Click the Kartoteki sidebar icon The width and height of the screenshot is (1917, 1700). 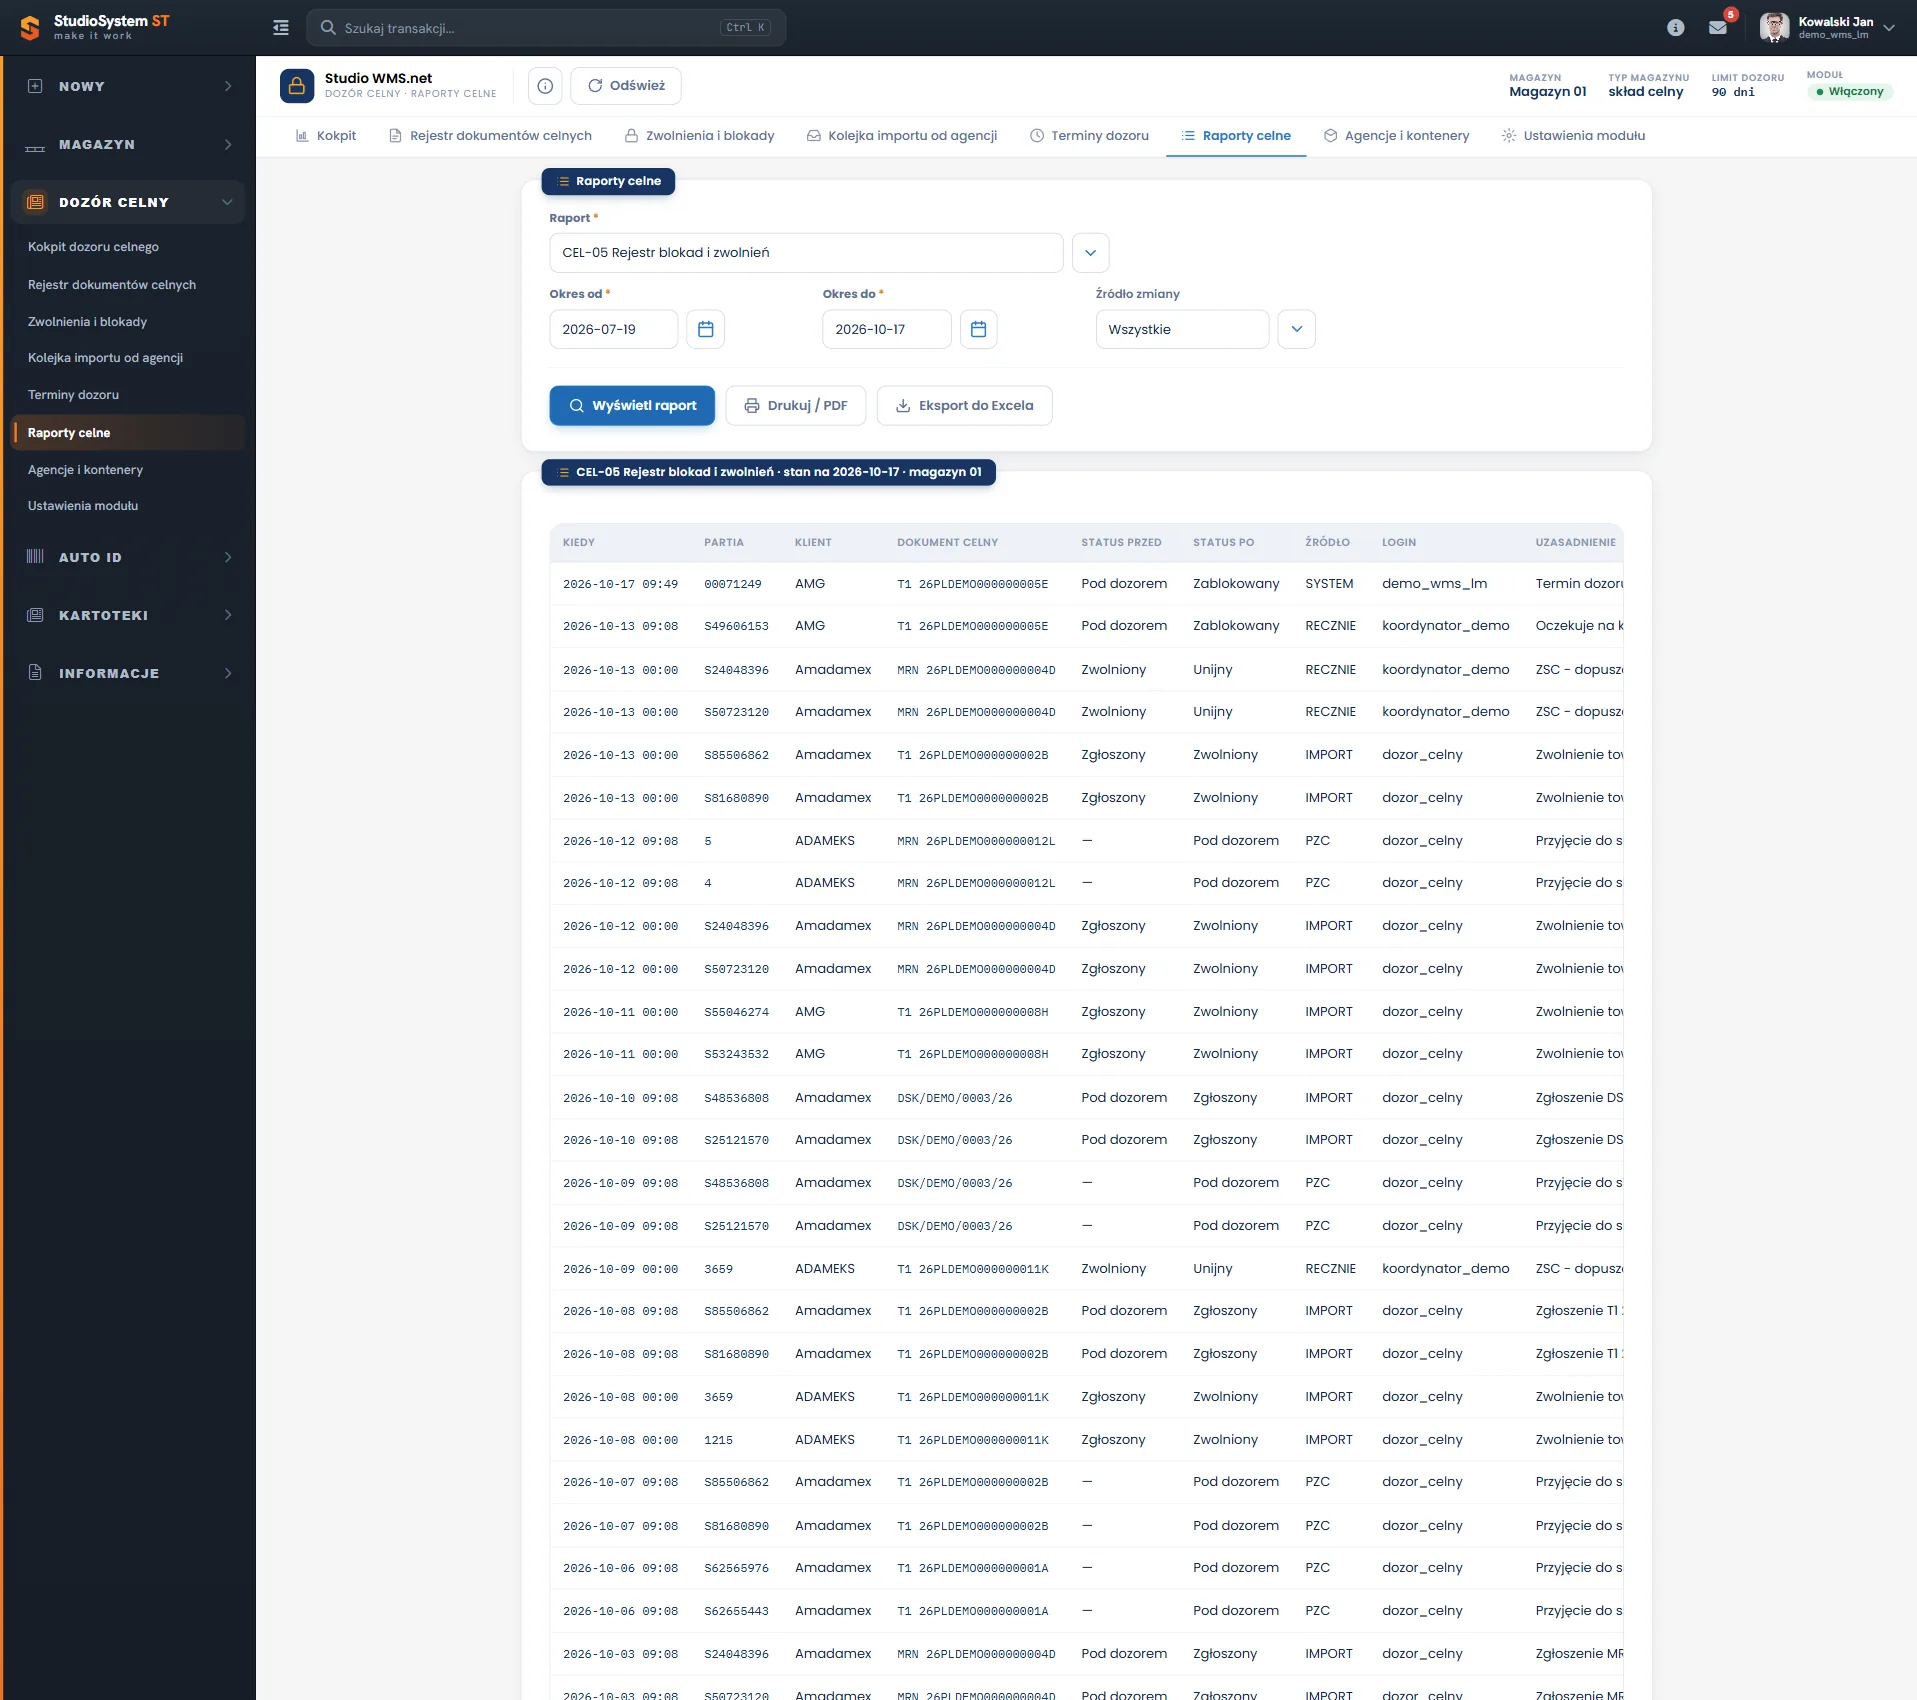[x=35, y=615]
